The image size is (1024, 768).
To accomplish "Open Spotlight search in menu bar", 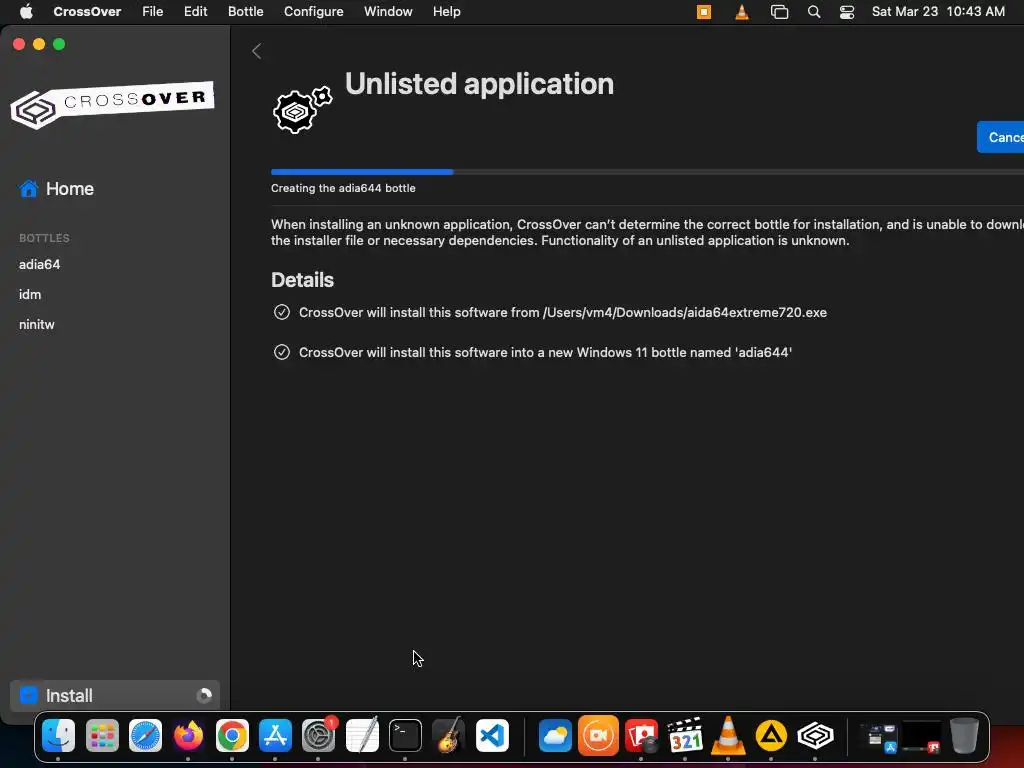I will click(x=814, y=12).
